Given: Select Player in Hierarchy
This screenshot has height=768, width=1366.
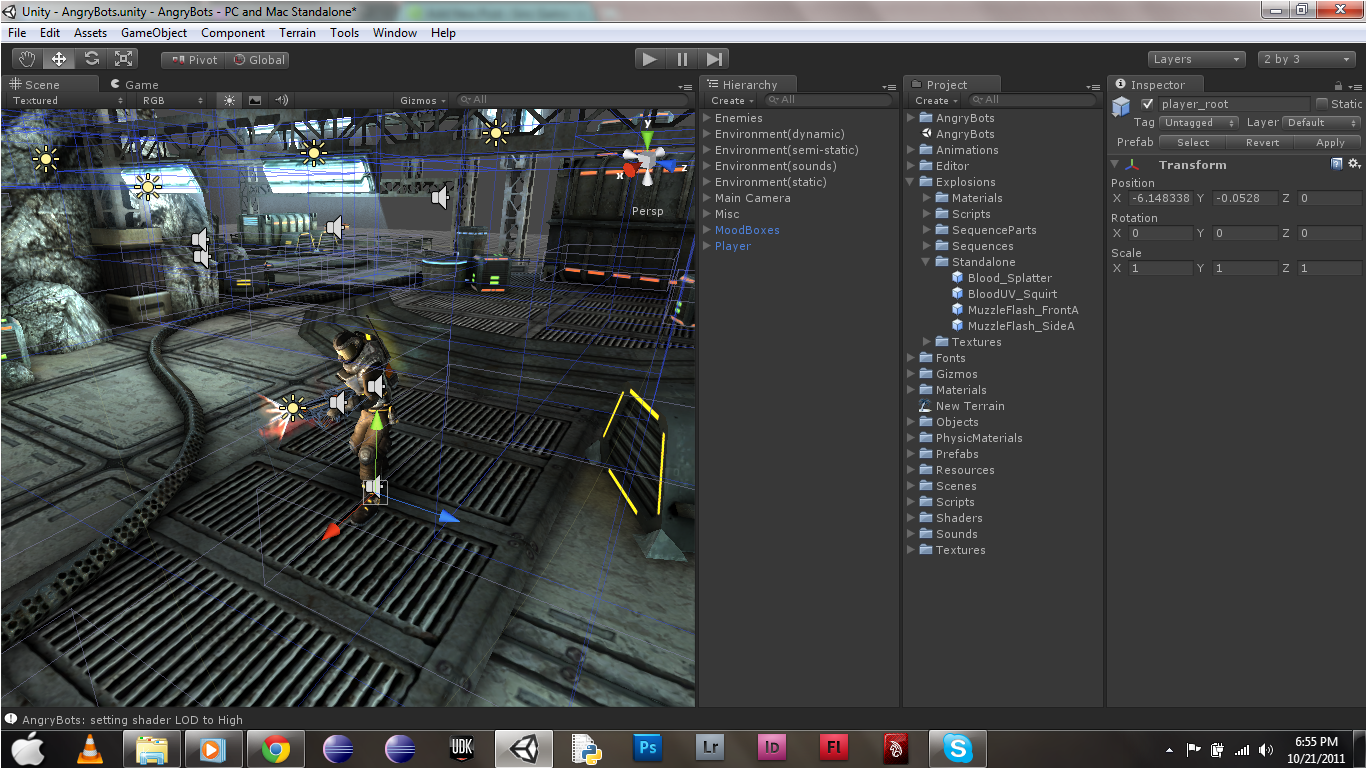Looking at the screenshot, I should [732, 246].
